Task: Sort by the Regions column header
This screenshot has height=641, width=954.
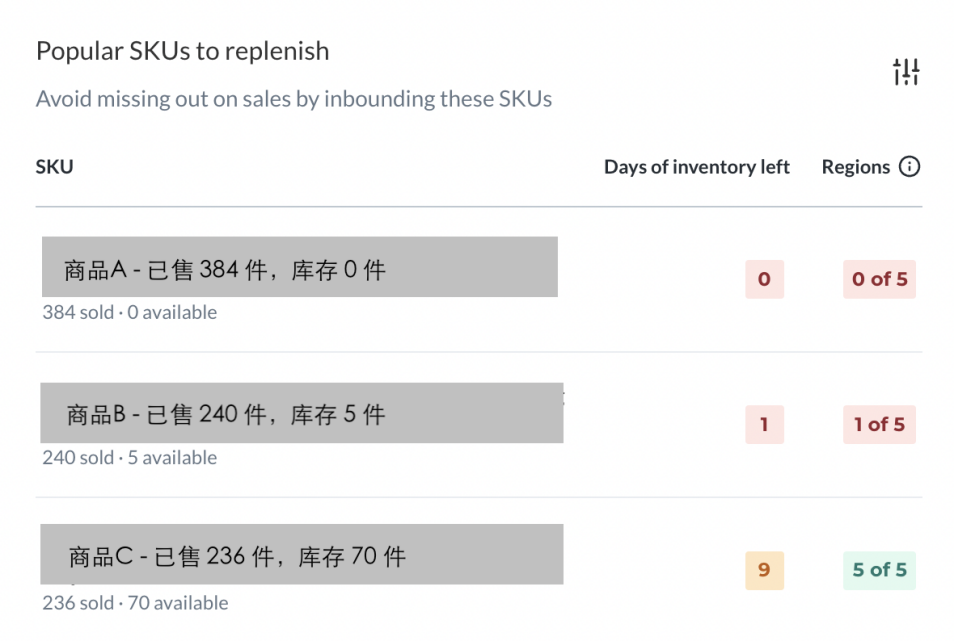Action: click(x=854, y=167)
